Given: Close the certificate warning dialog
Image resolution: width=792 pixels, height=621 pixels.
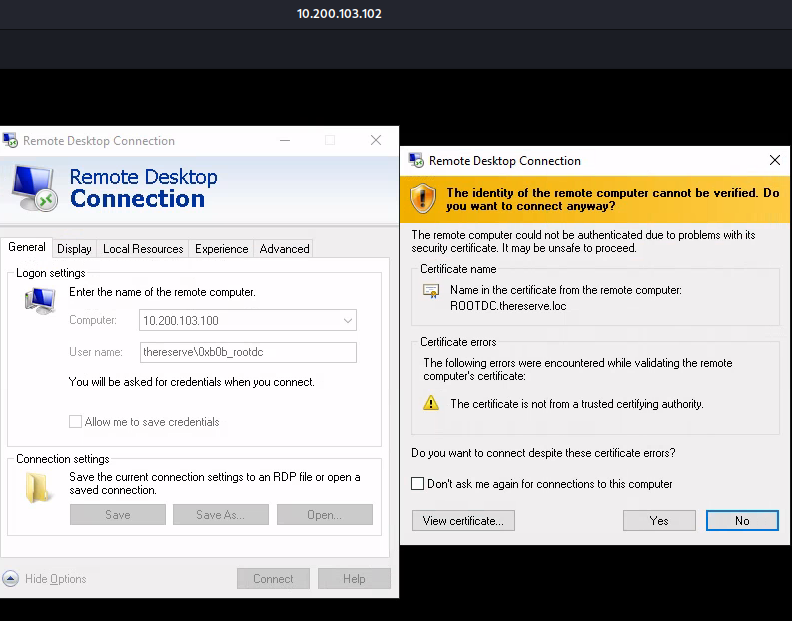Looking at the screenshot, I should point(775,160).
